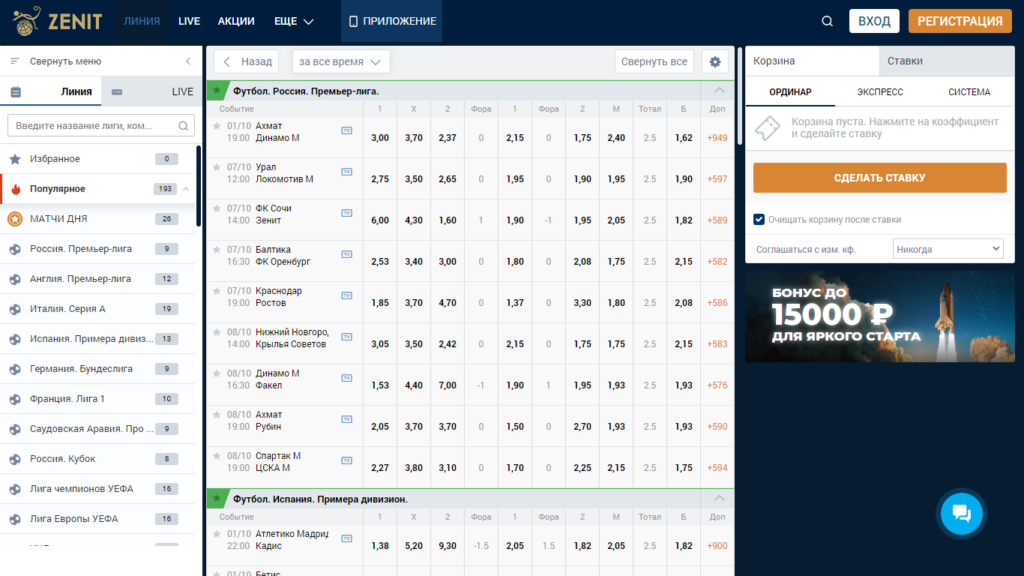
Task: Click the МАТЧИ ДНЯ star badge icon
Action: (15, 219)
